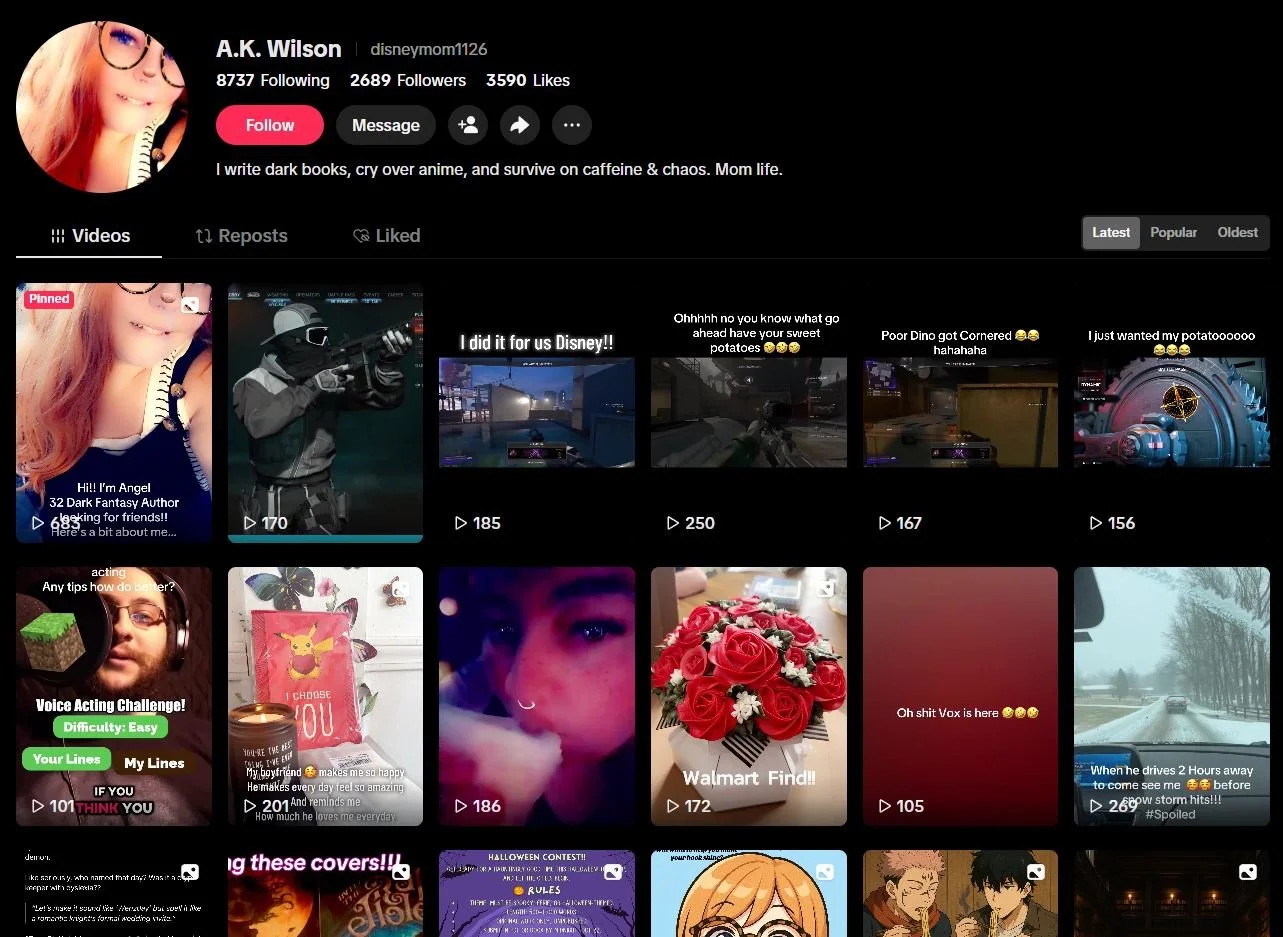1283x937 pixels.
Task: Open the Pikachu 'I Choose You' post
Action: pos(325,696)
